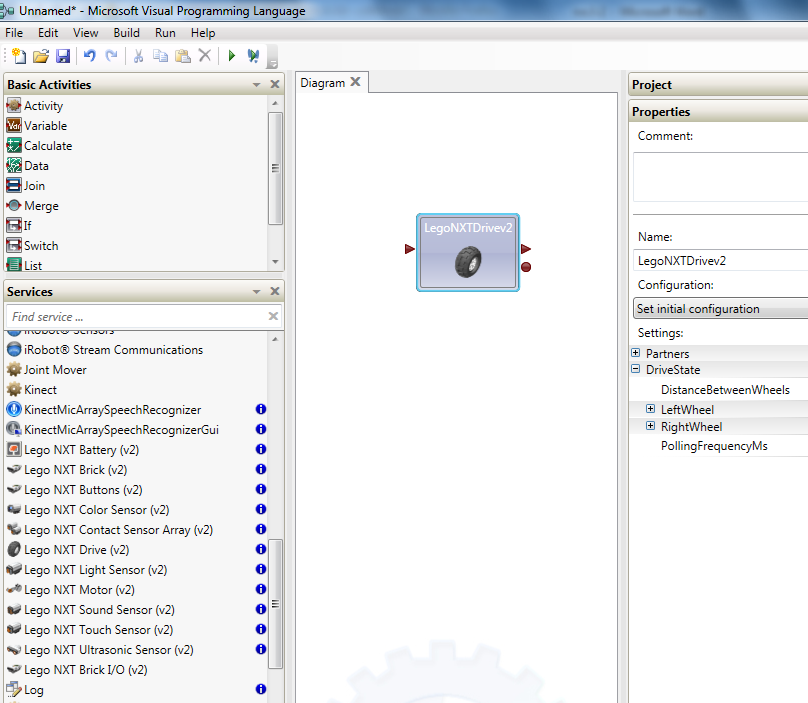Image resolution: width=808 pixels, height=703 pixels.
Task: Close the Basic Activities panel
Action: click(x=275, y=84)
